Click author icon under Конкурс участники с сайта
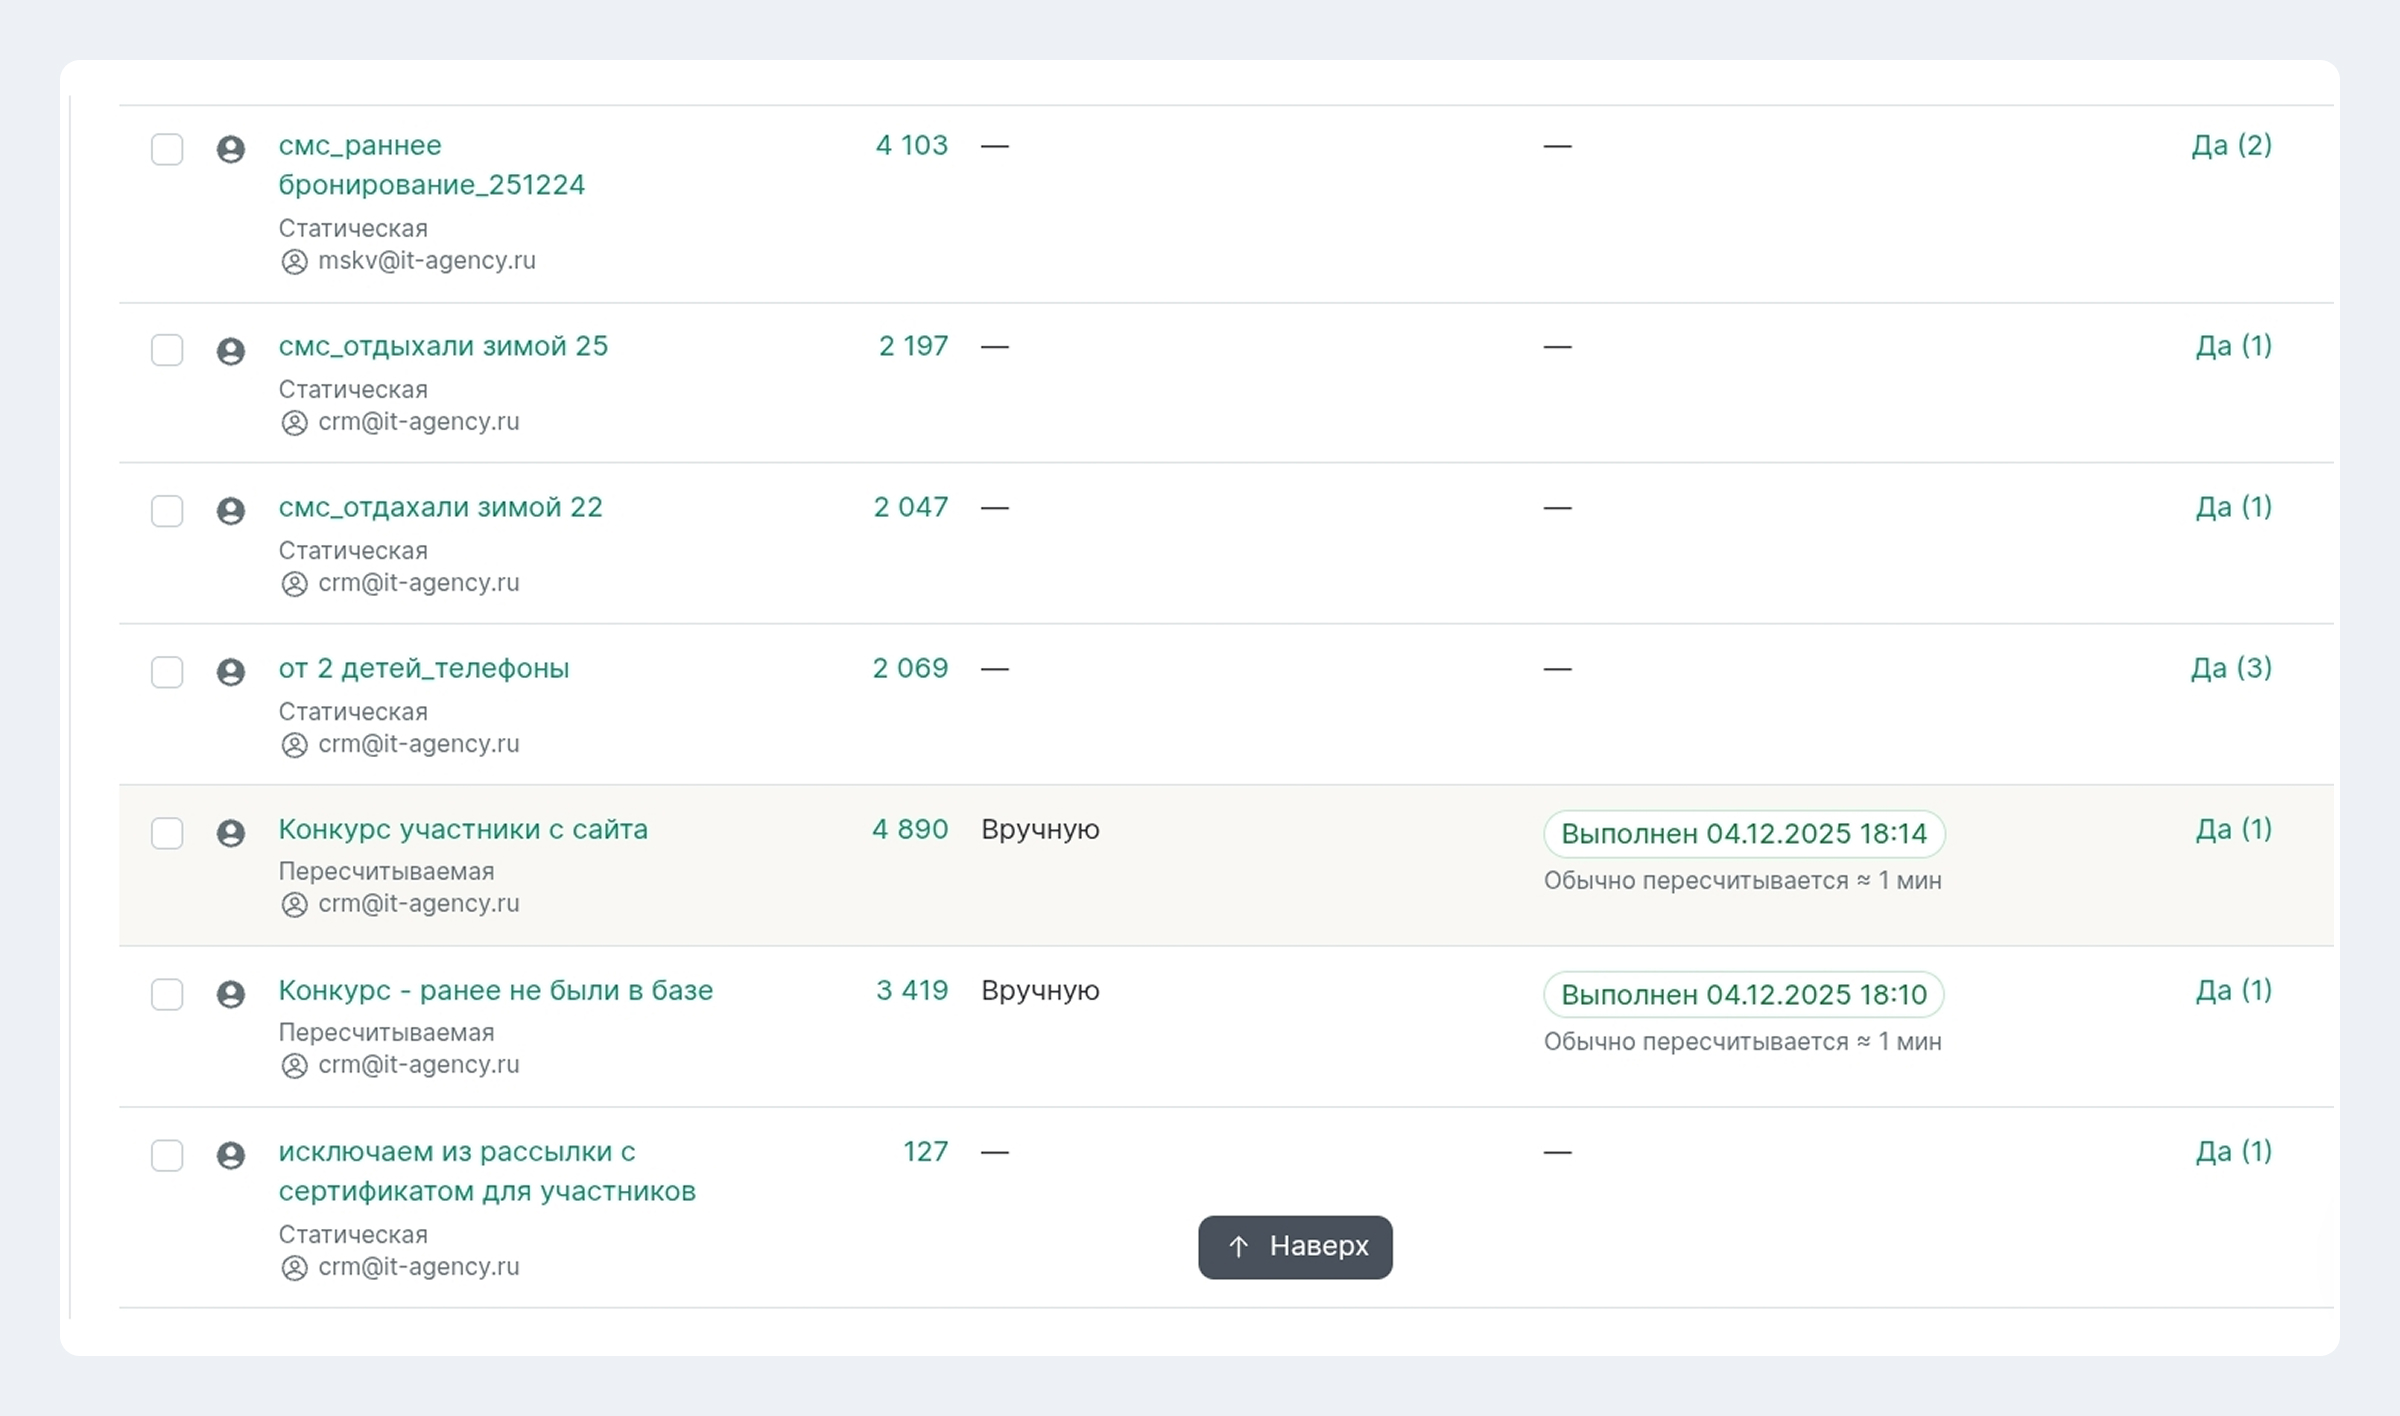 coord(294,905)
